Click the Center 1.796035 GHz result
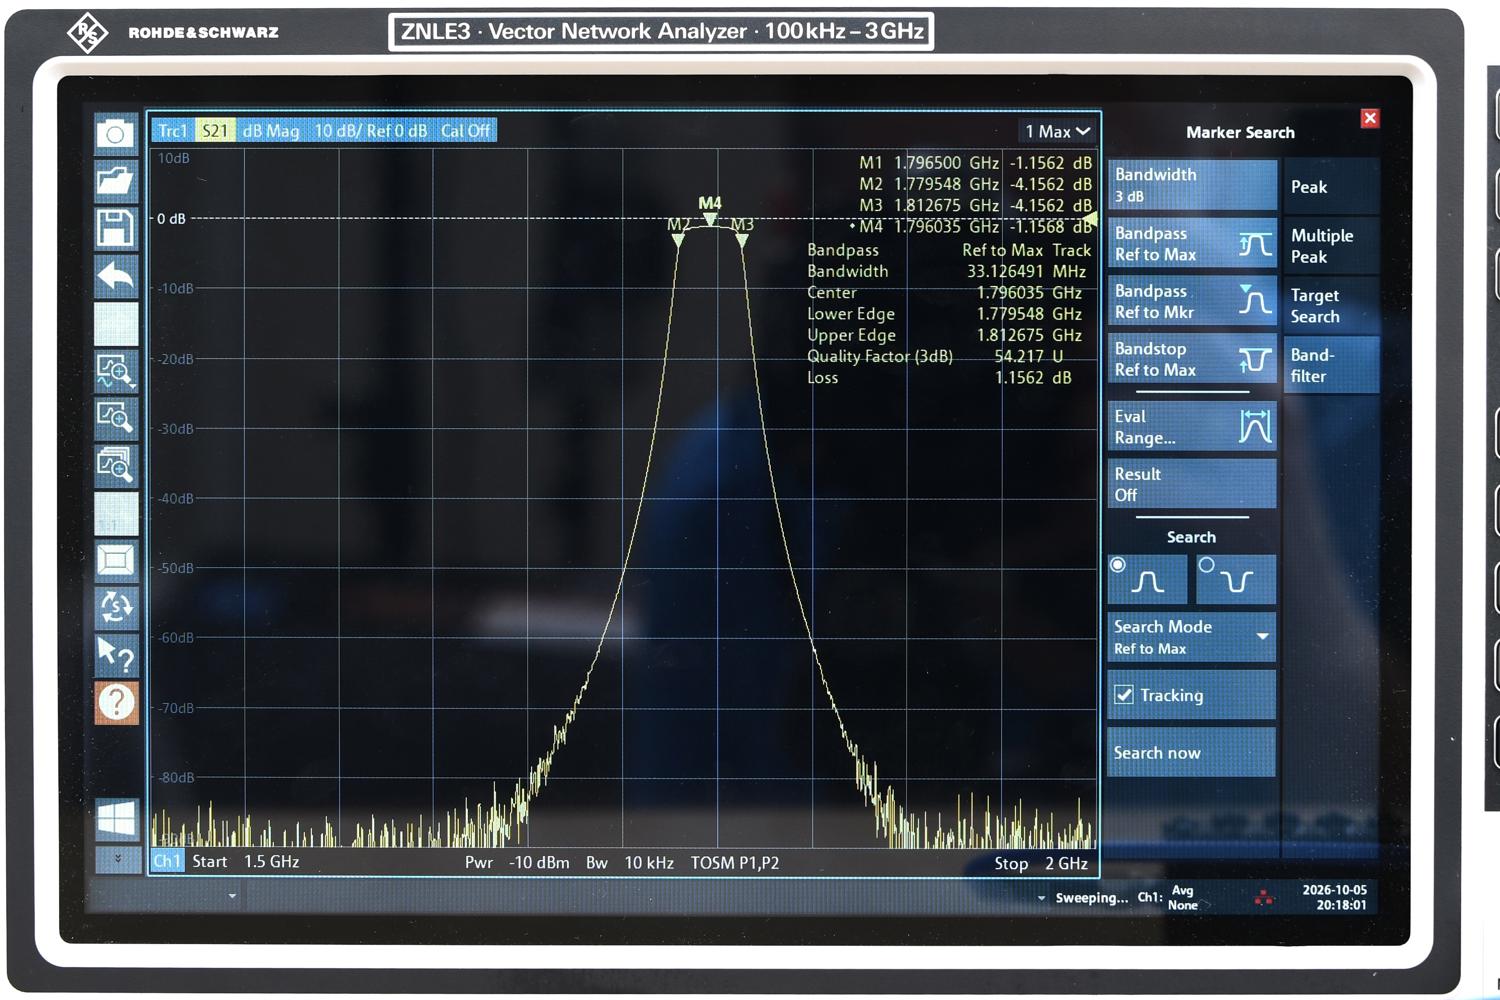Image resolution: width=1500 pixels, height=1000 pixels. click(x=944, y=293)
